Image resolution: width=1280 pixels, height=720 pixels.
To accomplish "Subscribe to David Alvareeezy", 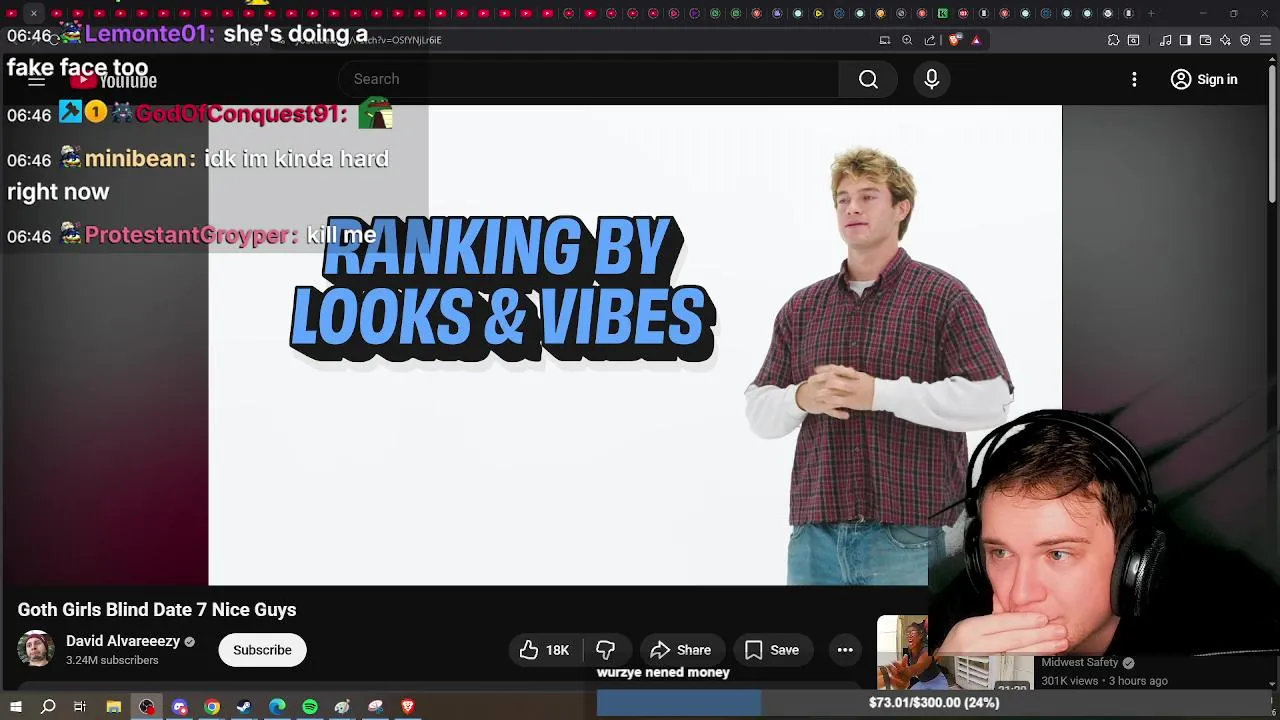I will point(262,650).
